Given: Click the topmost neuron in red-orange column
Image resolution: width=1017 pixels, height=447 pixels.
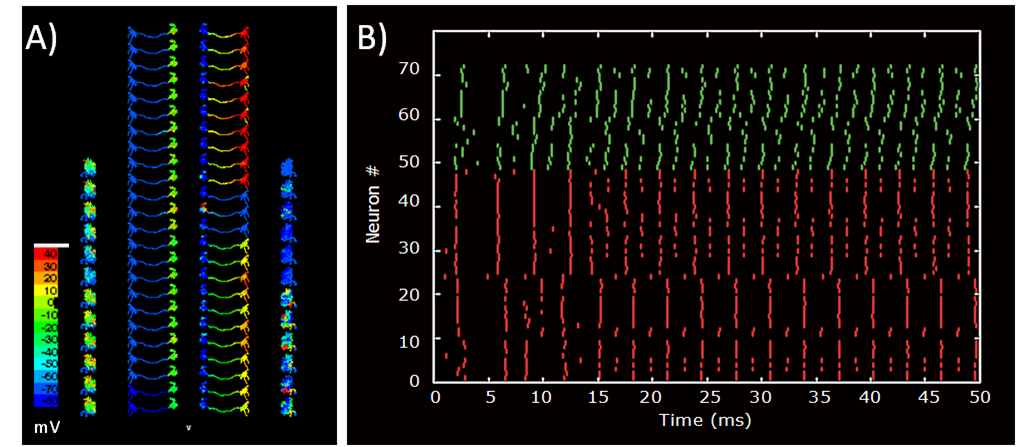Looking at the screenshot, I should coord(225,32).
